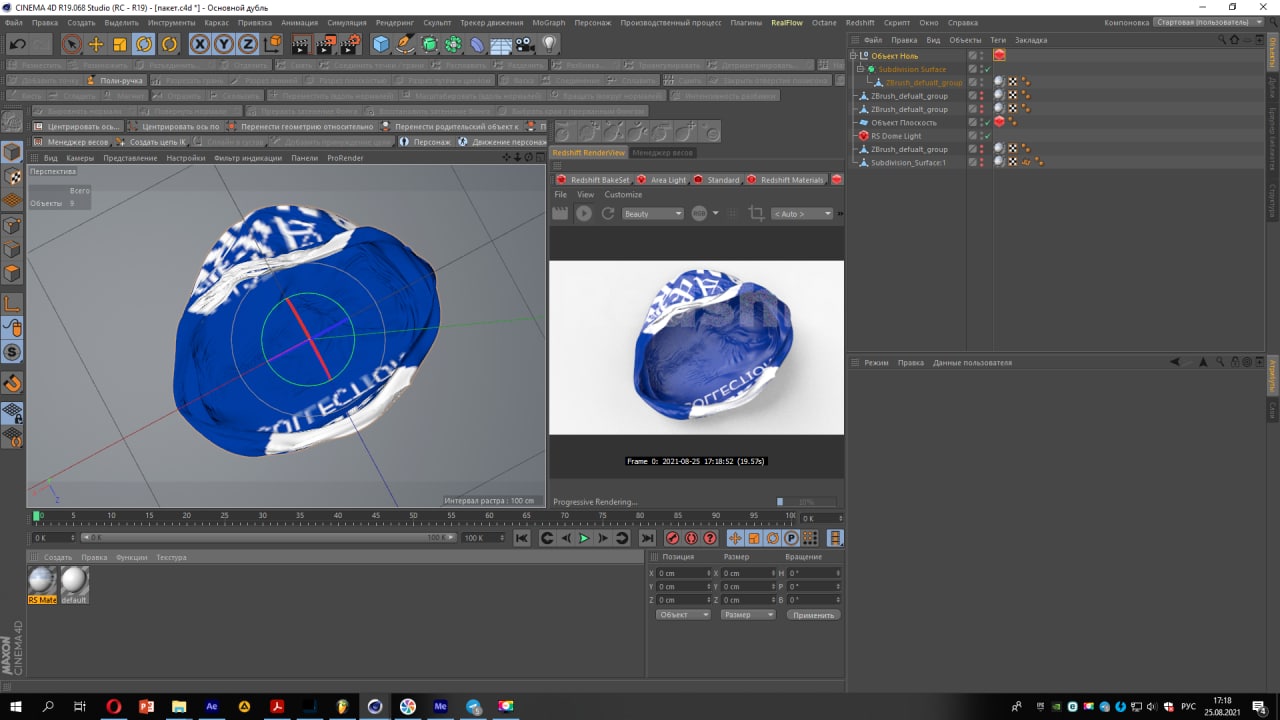Go to end of timeline
This screenshot has width=1280, height=720.
click(646, 538)
